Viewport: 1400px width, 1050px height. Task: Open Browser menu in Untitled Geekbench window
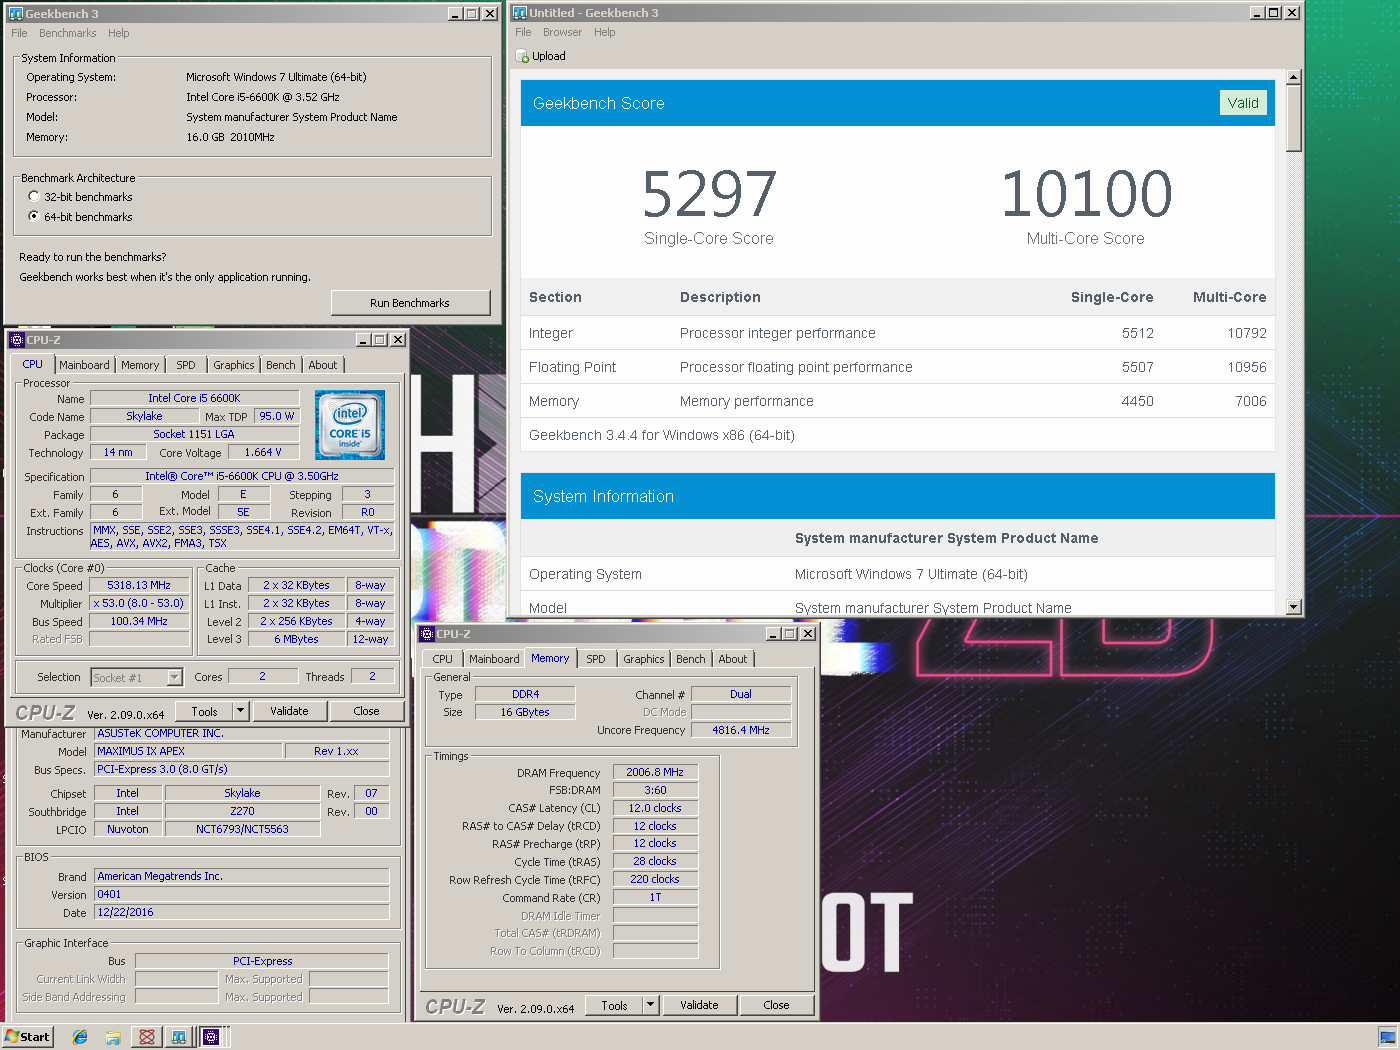click(x=562, y=32)
